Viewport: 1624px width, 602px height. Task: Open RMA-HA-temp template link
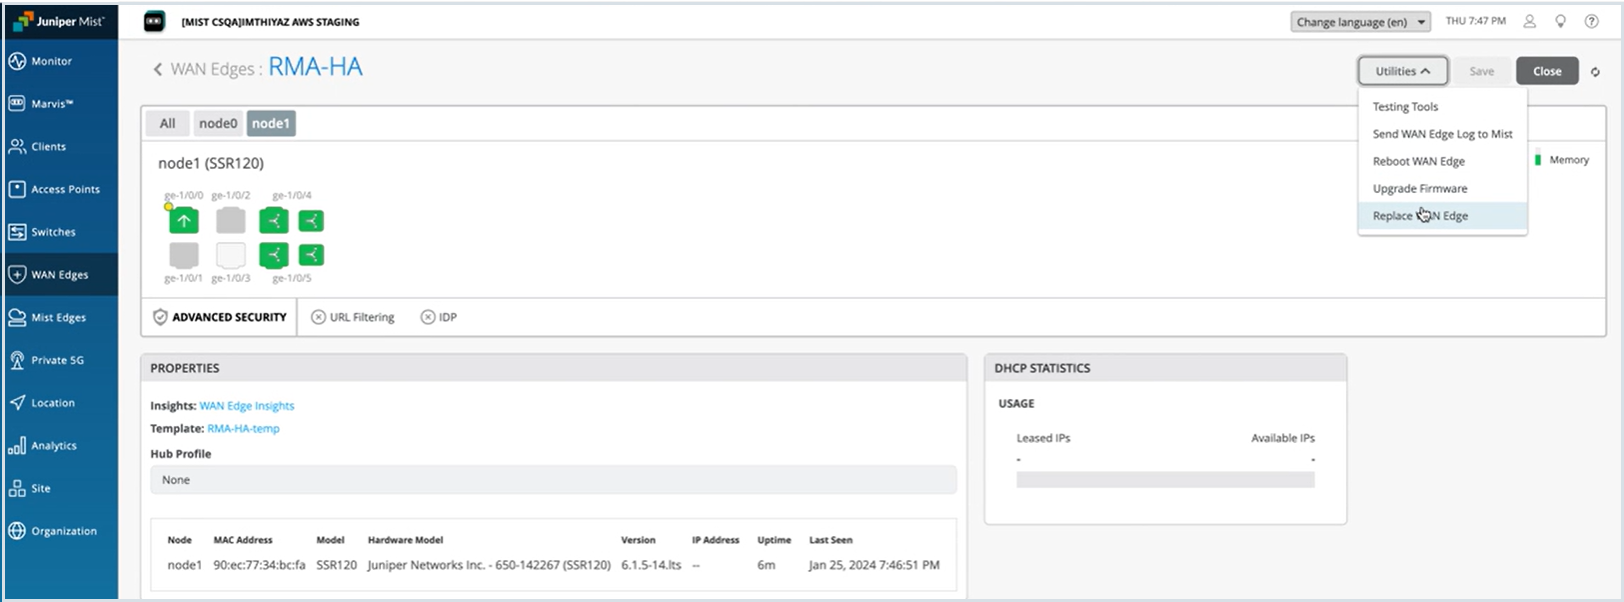point(243,428)
